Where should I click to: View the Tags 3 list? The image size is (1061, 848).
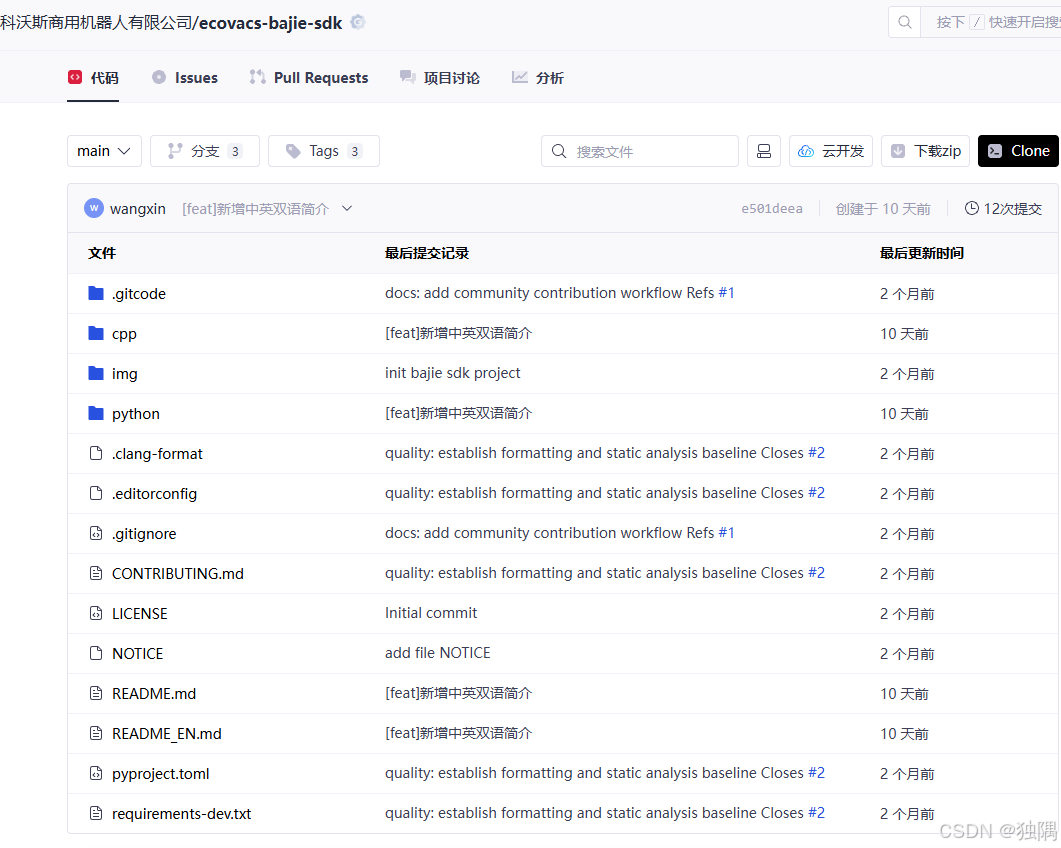coord(323,151)
